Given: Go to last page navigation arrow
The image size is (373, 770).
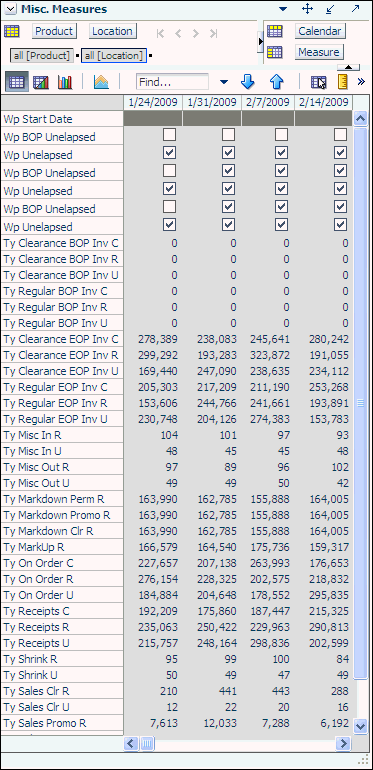Looking at the screenshot, I should pos(213,33).
